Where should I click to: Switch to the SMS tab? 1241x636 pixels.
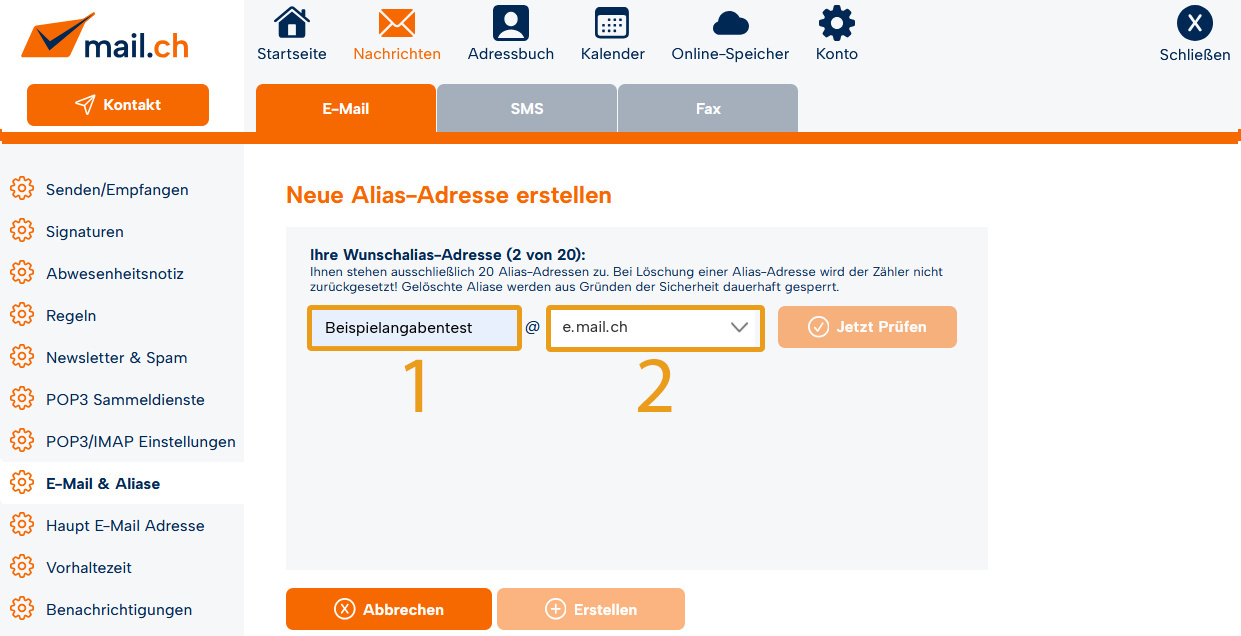tap(527, 108)
